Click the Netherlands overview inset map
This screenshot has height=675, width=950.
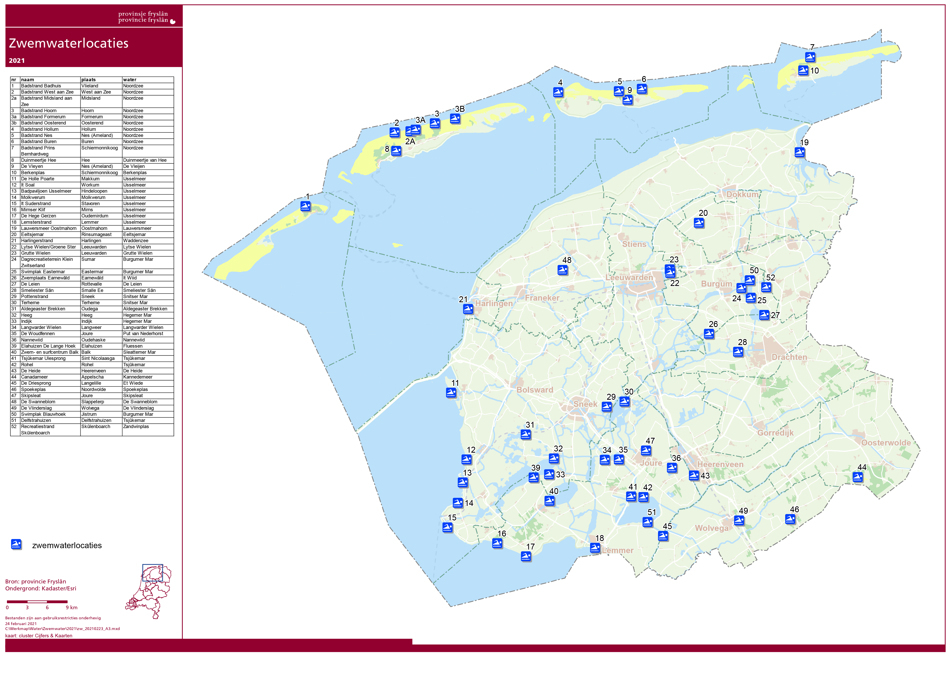[147, 590]
